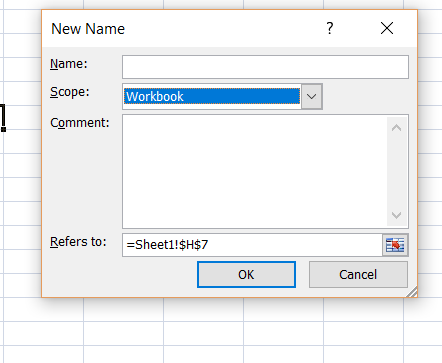Click the Refers to: label
The image size is (442, 363).
(78, 242)
